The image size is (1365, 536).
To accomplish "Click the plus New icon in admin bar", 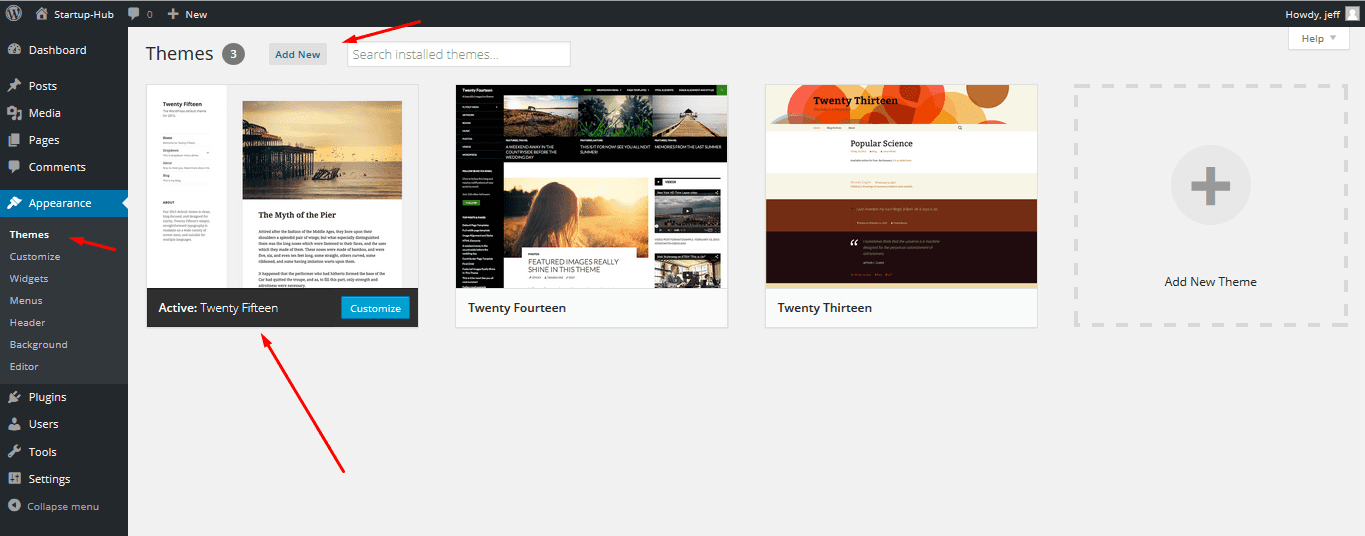I will (173, 14).
